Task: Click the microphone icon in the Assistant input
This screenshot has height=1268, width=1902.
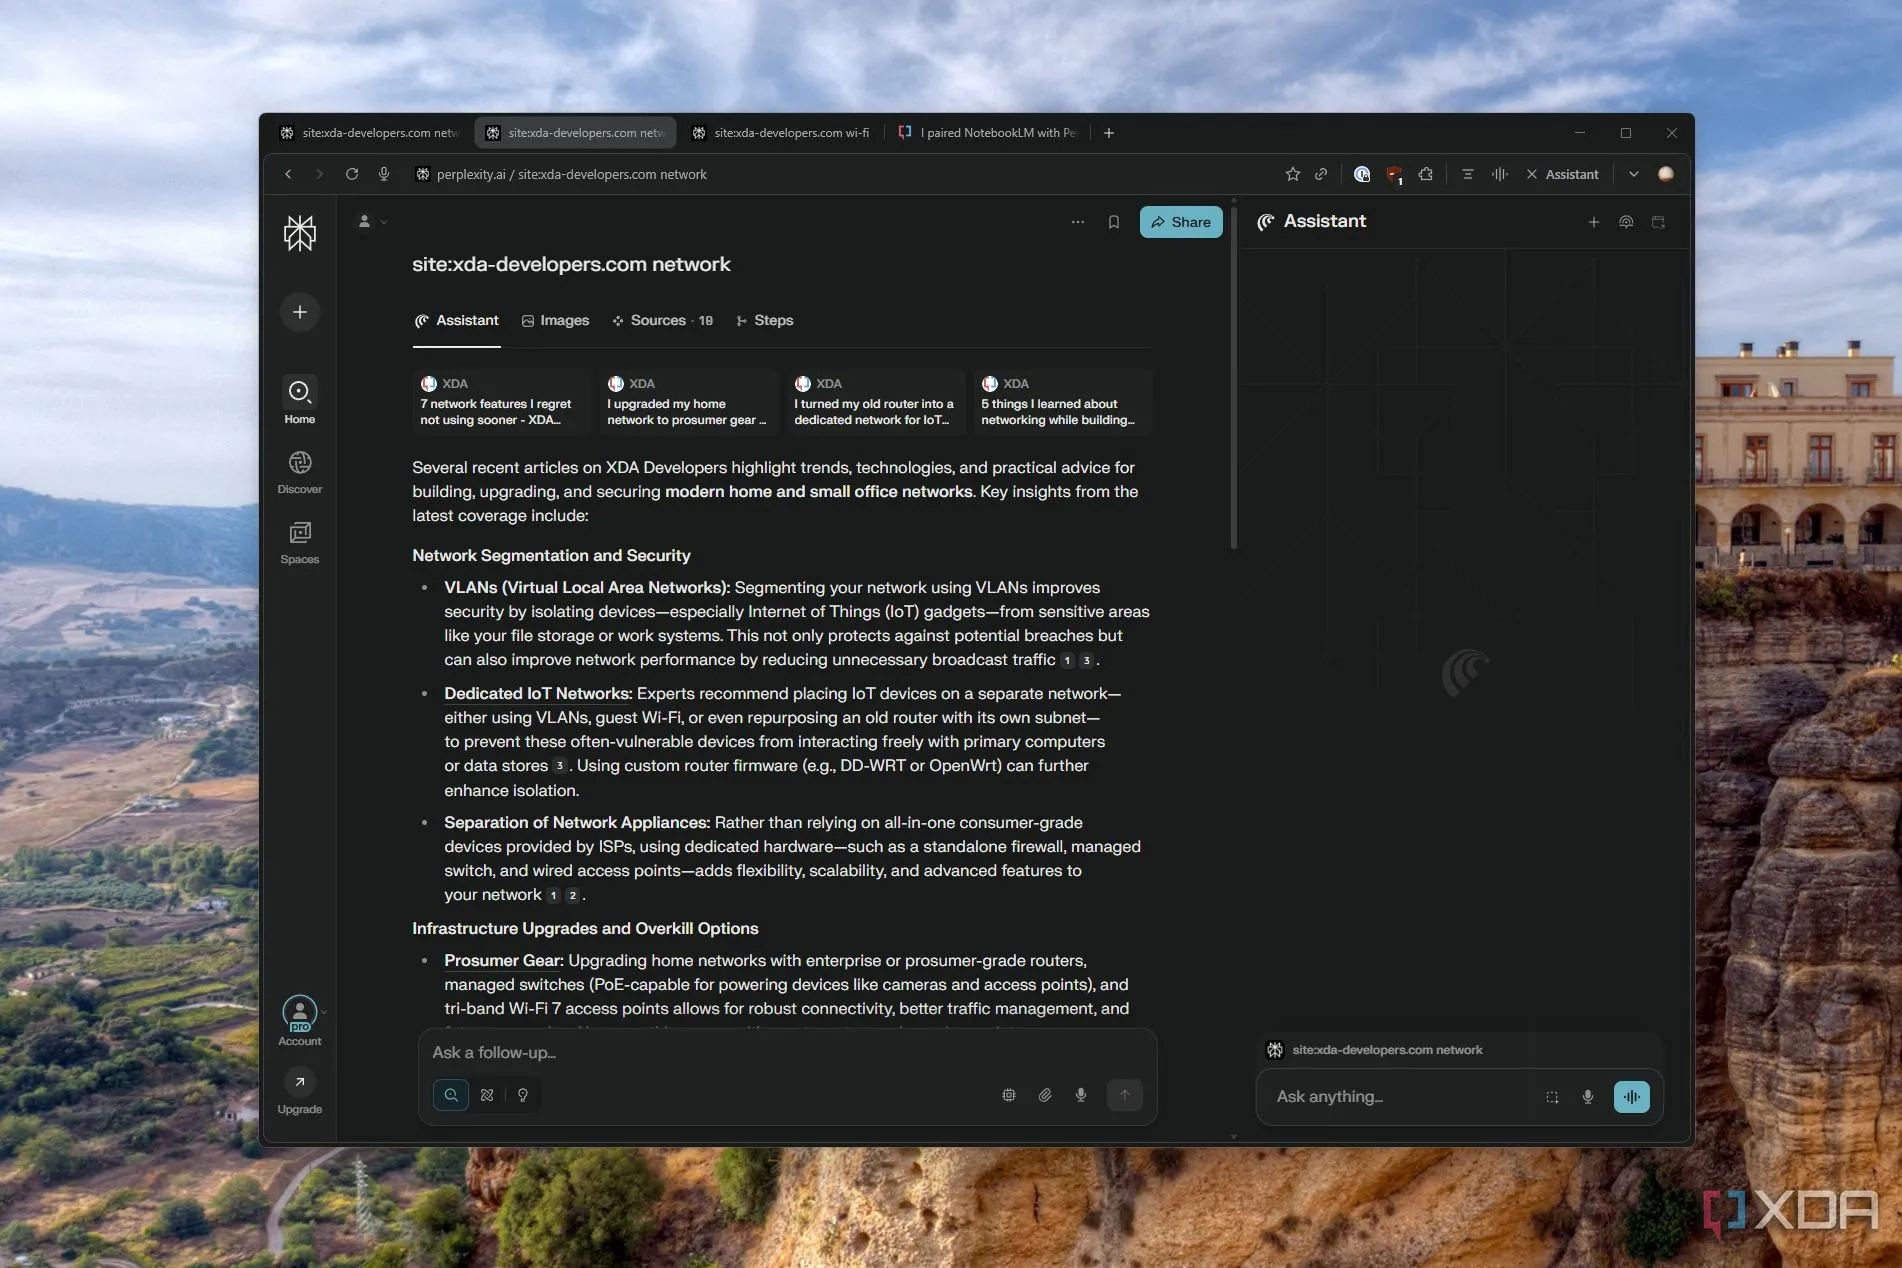Action: coord(1588,1097)
